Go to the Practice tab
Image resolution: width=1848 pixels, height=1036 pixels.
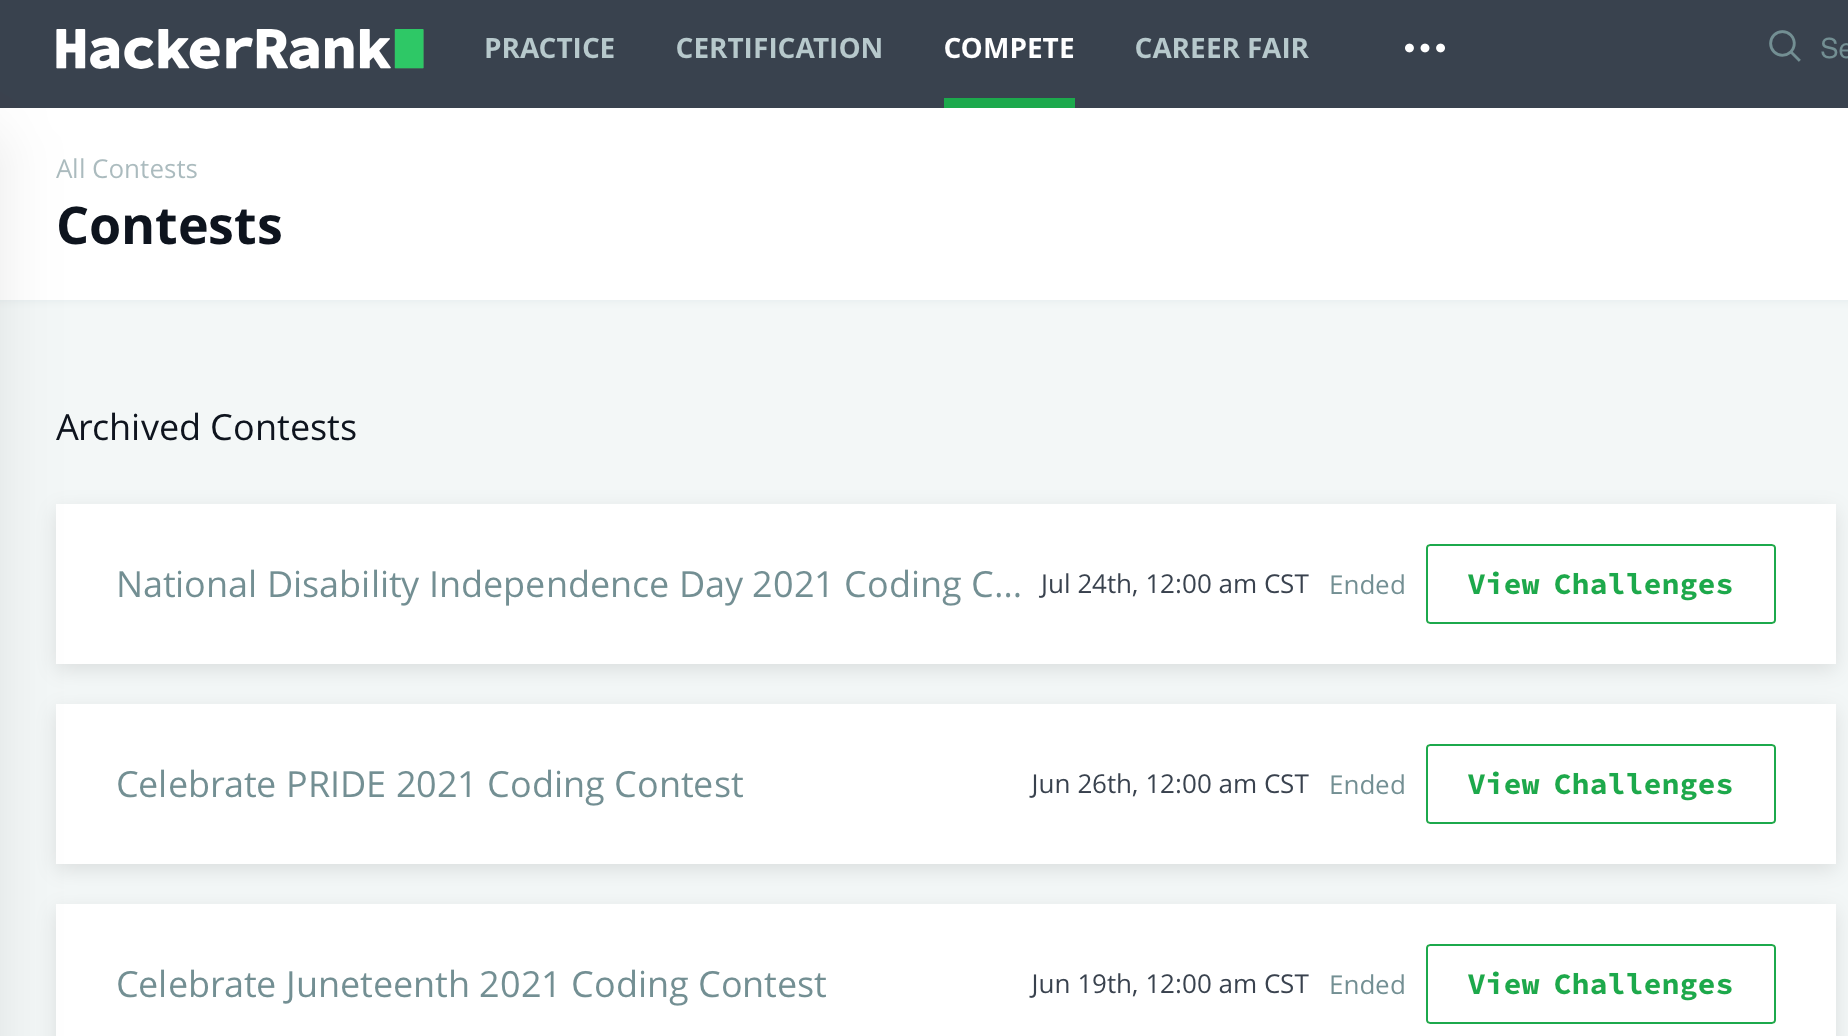[x=549, y=48]
